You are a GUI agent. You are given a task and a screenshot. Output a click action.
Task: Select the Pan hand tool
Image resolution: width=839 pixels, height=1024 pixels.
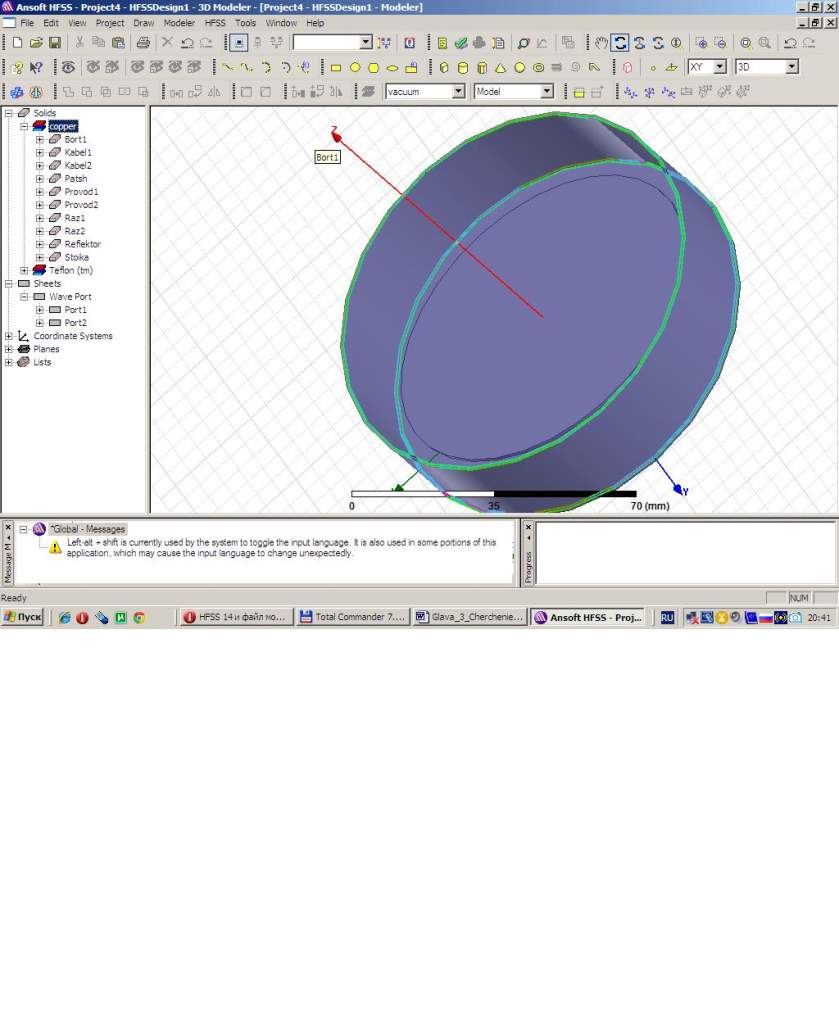(601, 43)
